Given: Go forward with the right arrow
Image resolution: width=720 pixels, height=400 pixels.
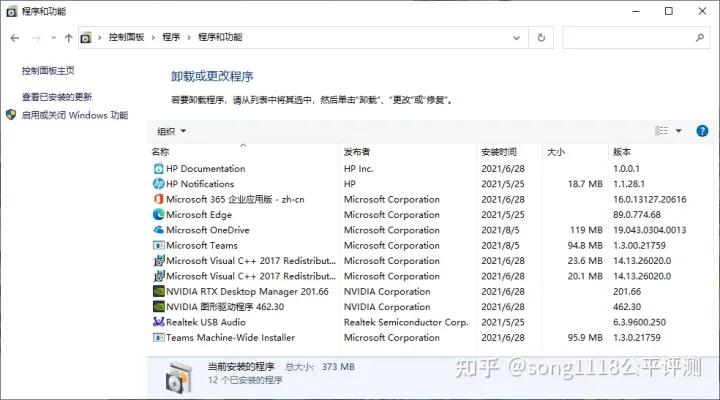Looking at the screenshot, I should coord(36,38).
